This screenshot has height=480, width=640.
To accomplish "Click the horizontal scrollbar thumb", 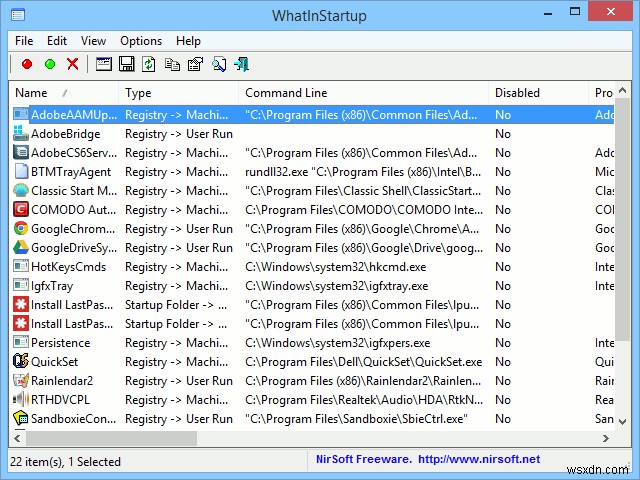I will [x=111, y=438].
